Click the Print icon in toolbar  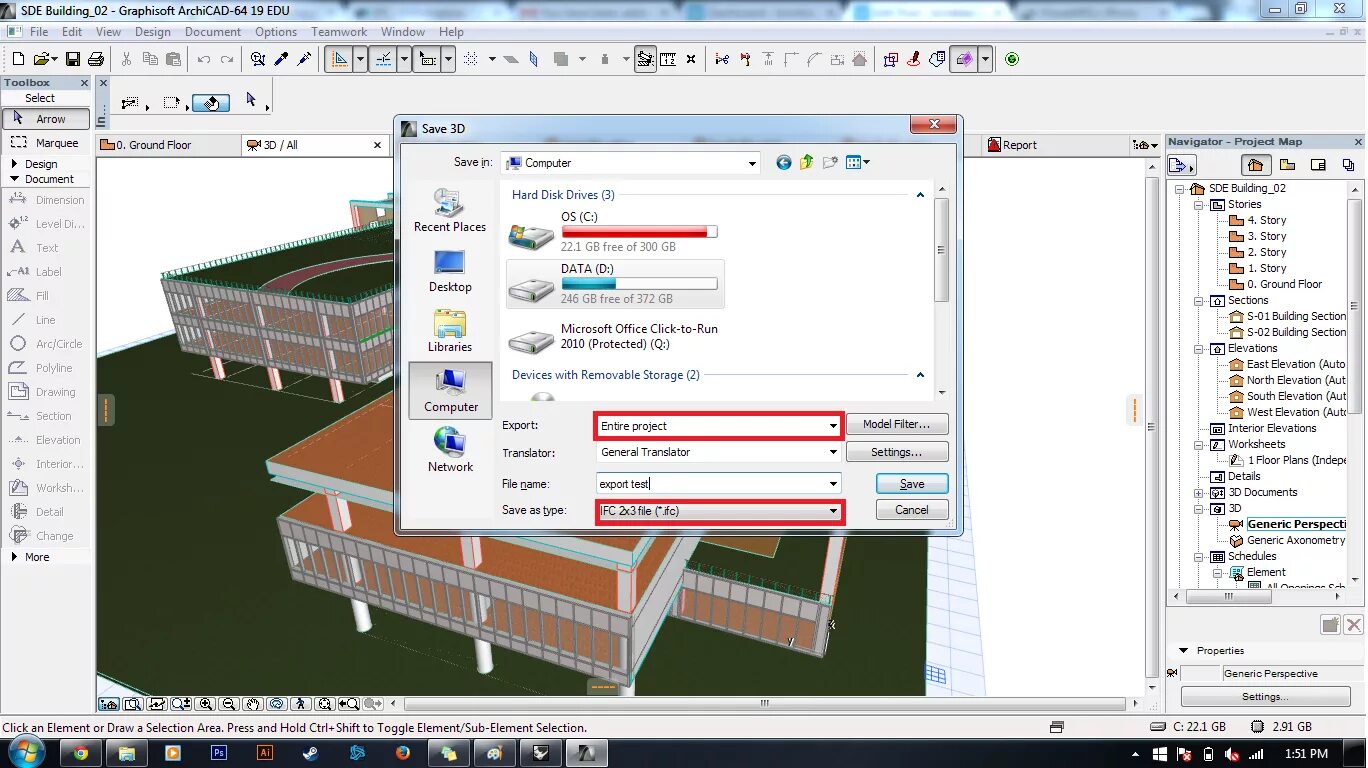pos(96,59)
